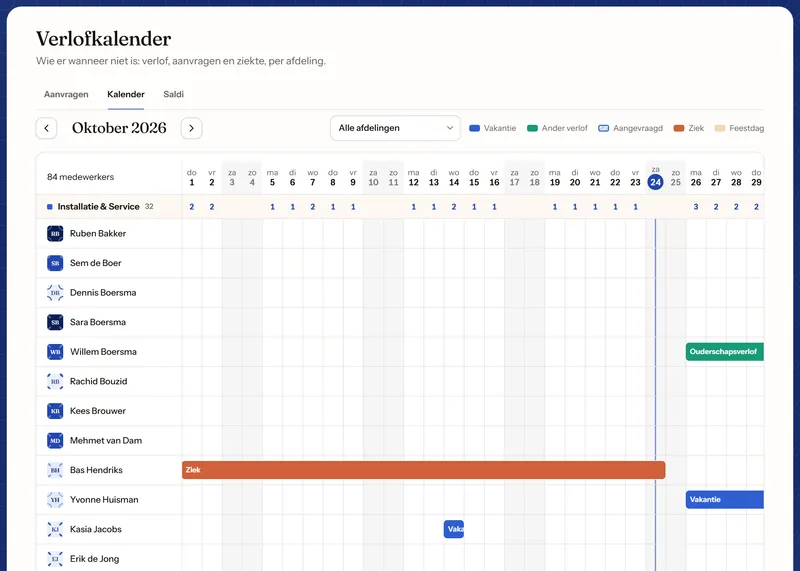
Task: Click Erik de Jong's avatar
Action: click(55, 559)
